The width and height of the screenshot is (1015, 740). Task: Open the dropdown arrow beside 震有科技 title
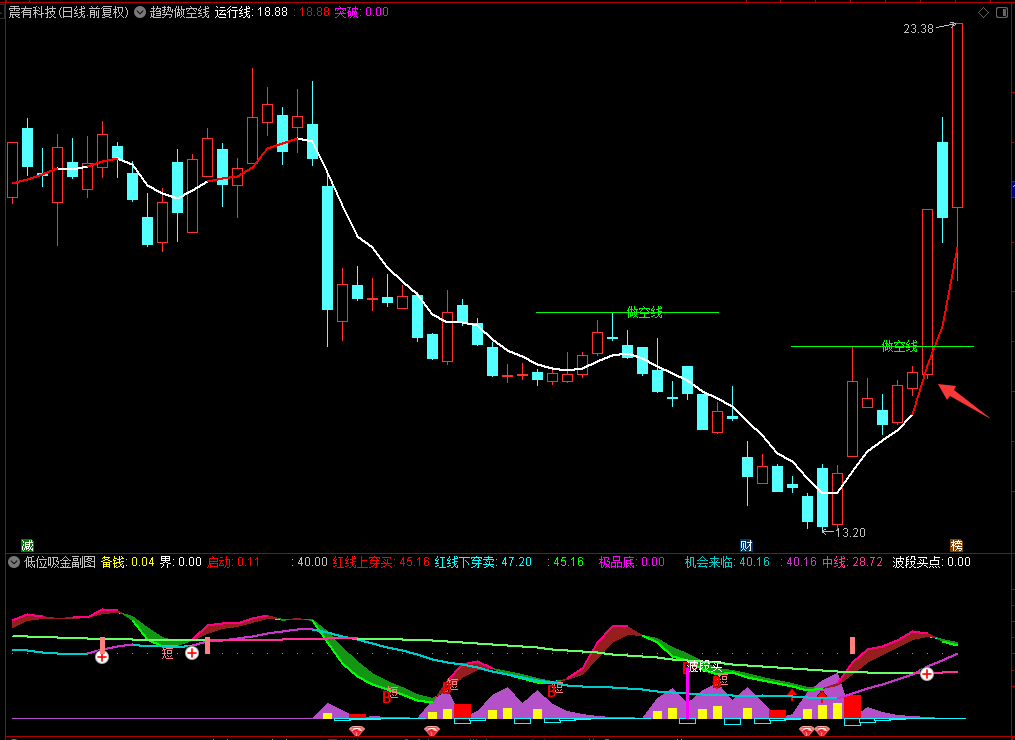click(140, 12)
